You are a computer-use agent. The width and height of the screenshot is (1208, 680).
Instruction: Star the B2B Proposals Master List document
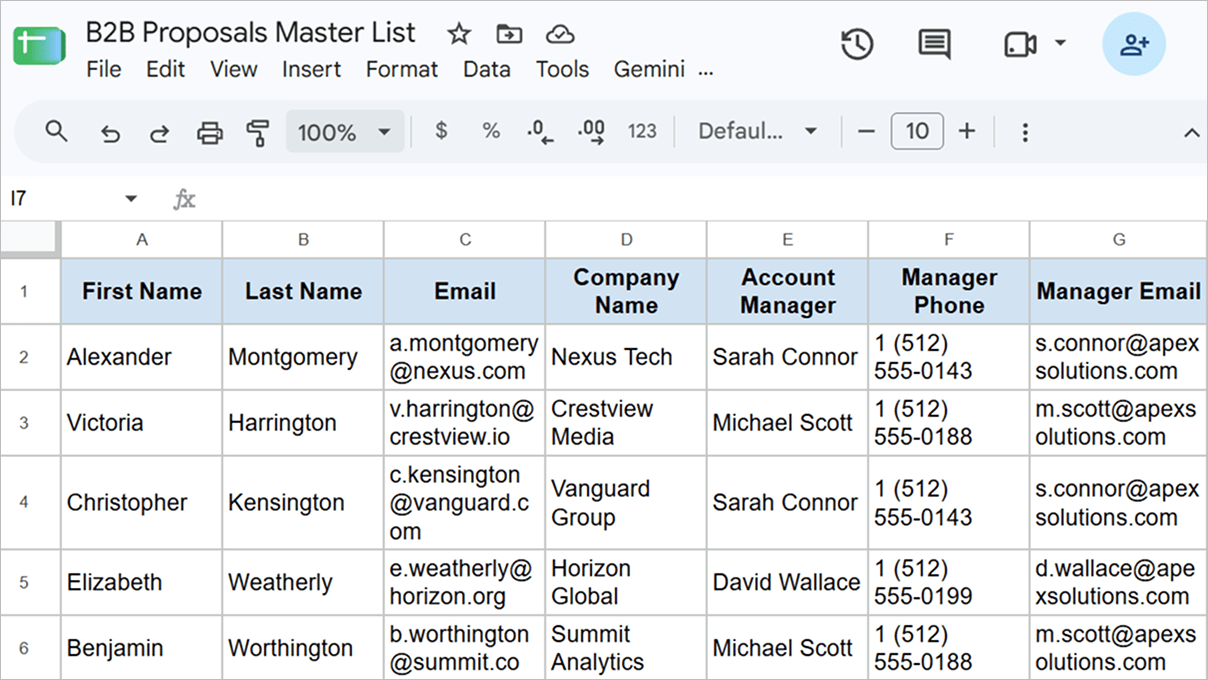point(459,34)
